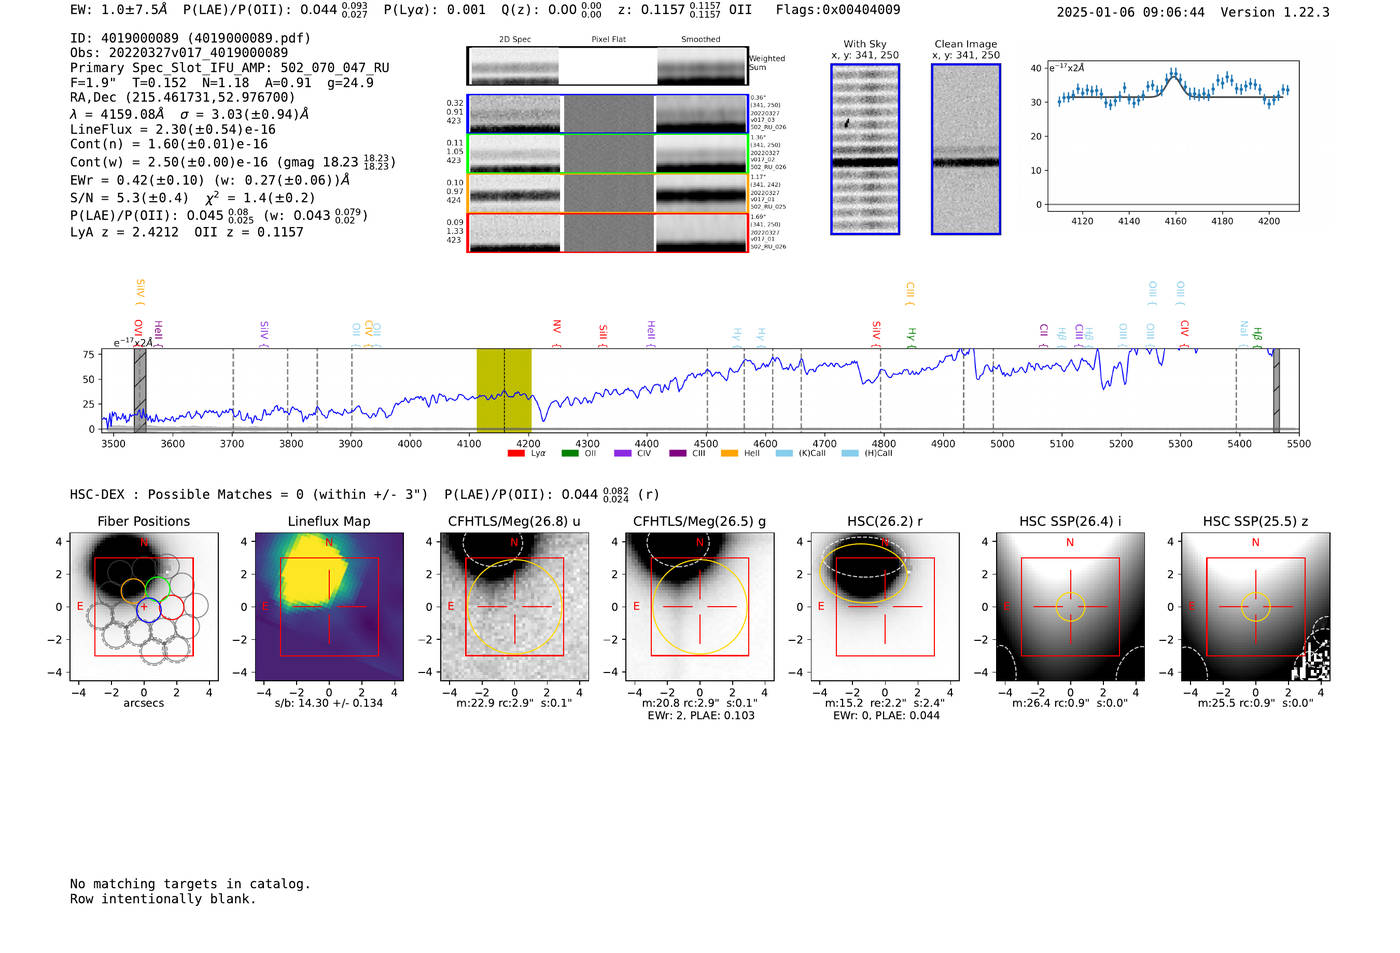Click the Smoothed column header
Image resolution: width=1400 pixels, height=953 pixels.
[x=701, y=39]
